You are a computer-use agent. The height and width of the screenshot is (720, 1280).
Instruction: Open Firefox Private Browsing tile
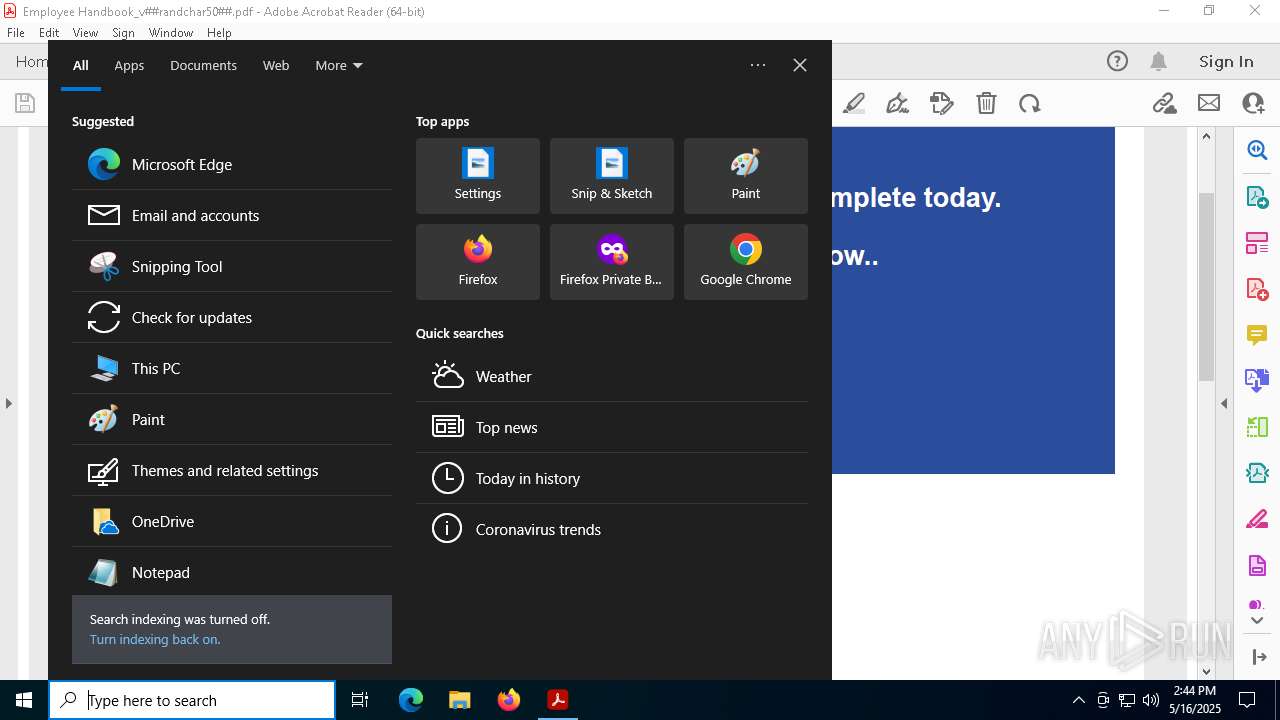coord(612,262)
